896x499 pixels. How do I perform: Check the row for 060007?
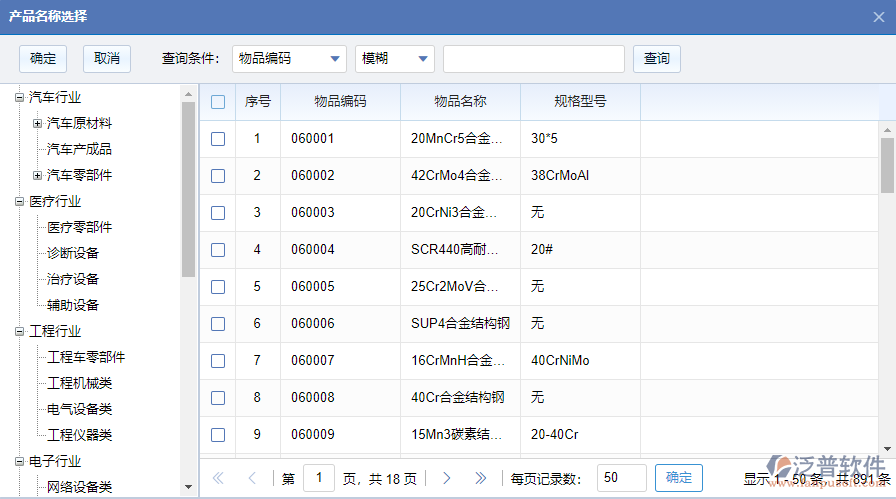pyautogui.click(x=218, y=361)
